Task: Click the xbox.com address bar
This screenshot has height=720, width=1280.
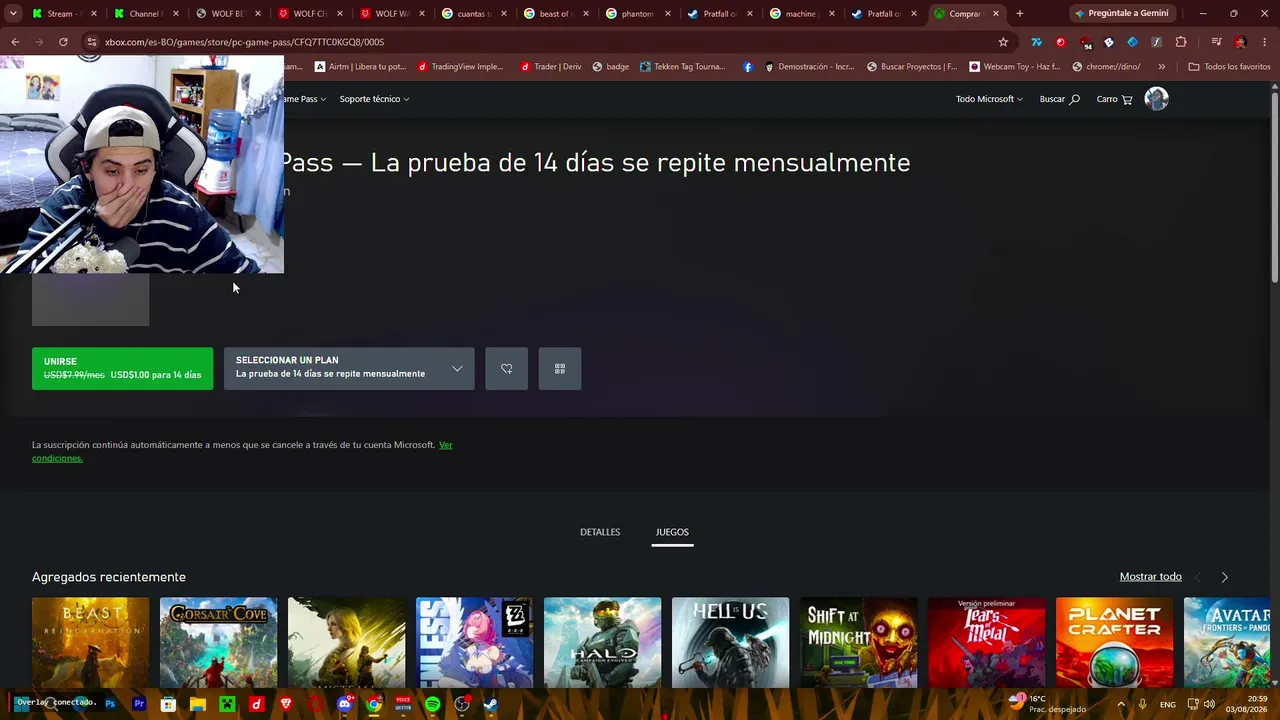Action: click(540, 42)
